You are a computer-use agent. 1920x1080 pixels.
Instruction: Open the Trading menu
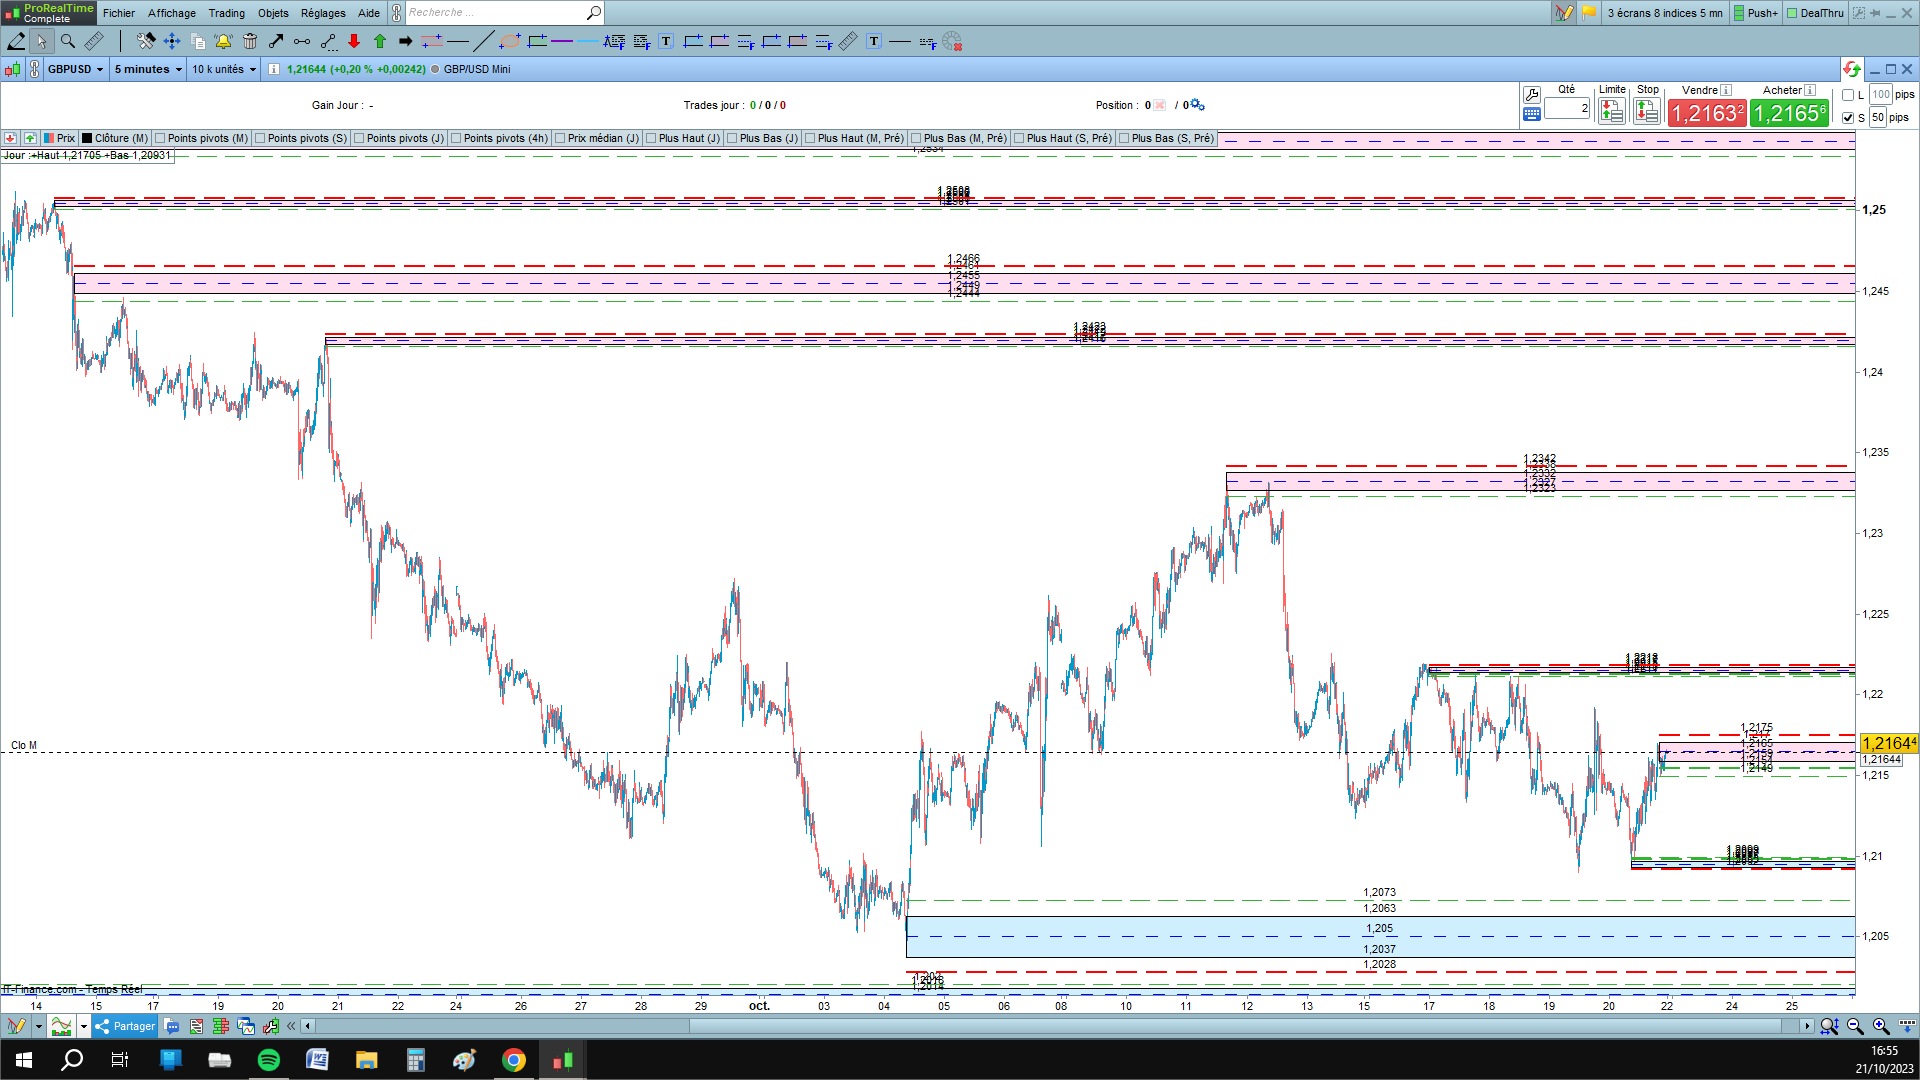pyautogui.click(x=226, y=13)
